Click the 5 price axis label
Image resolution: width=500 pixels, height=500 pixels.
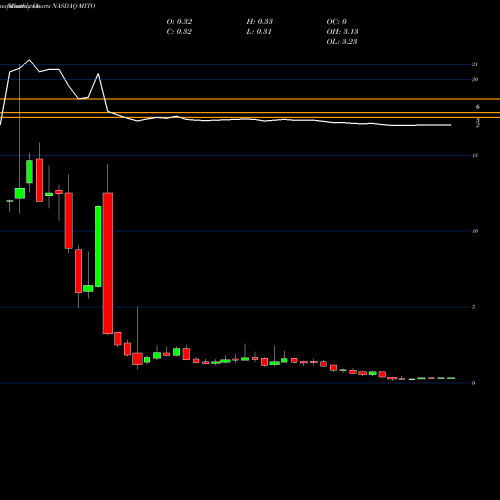click(x=473, y=307)
